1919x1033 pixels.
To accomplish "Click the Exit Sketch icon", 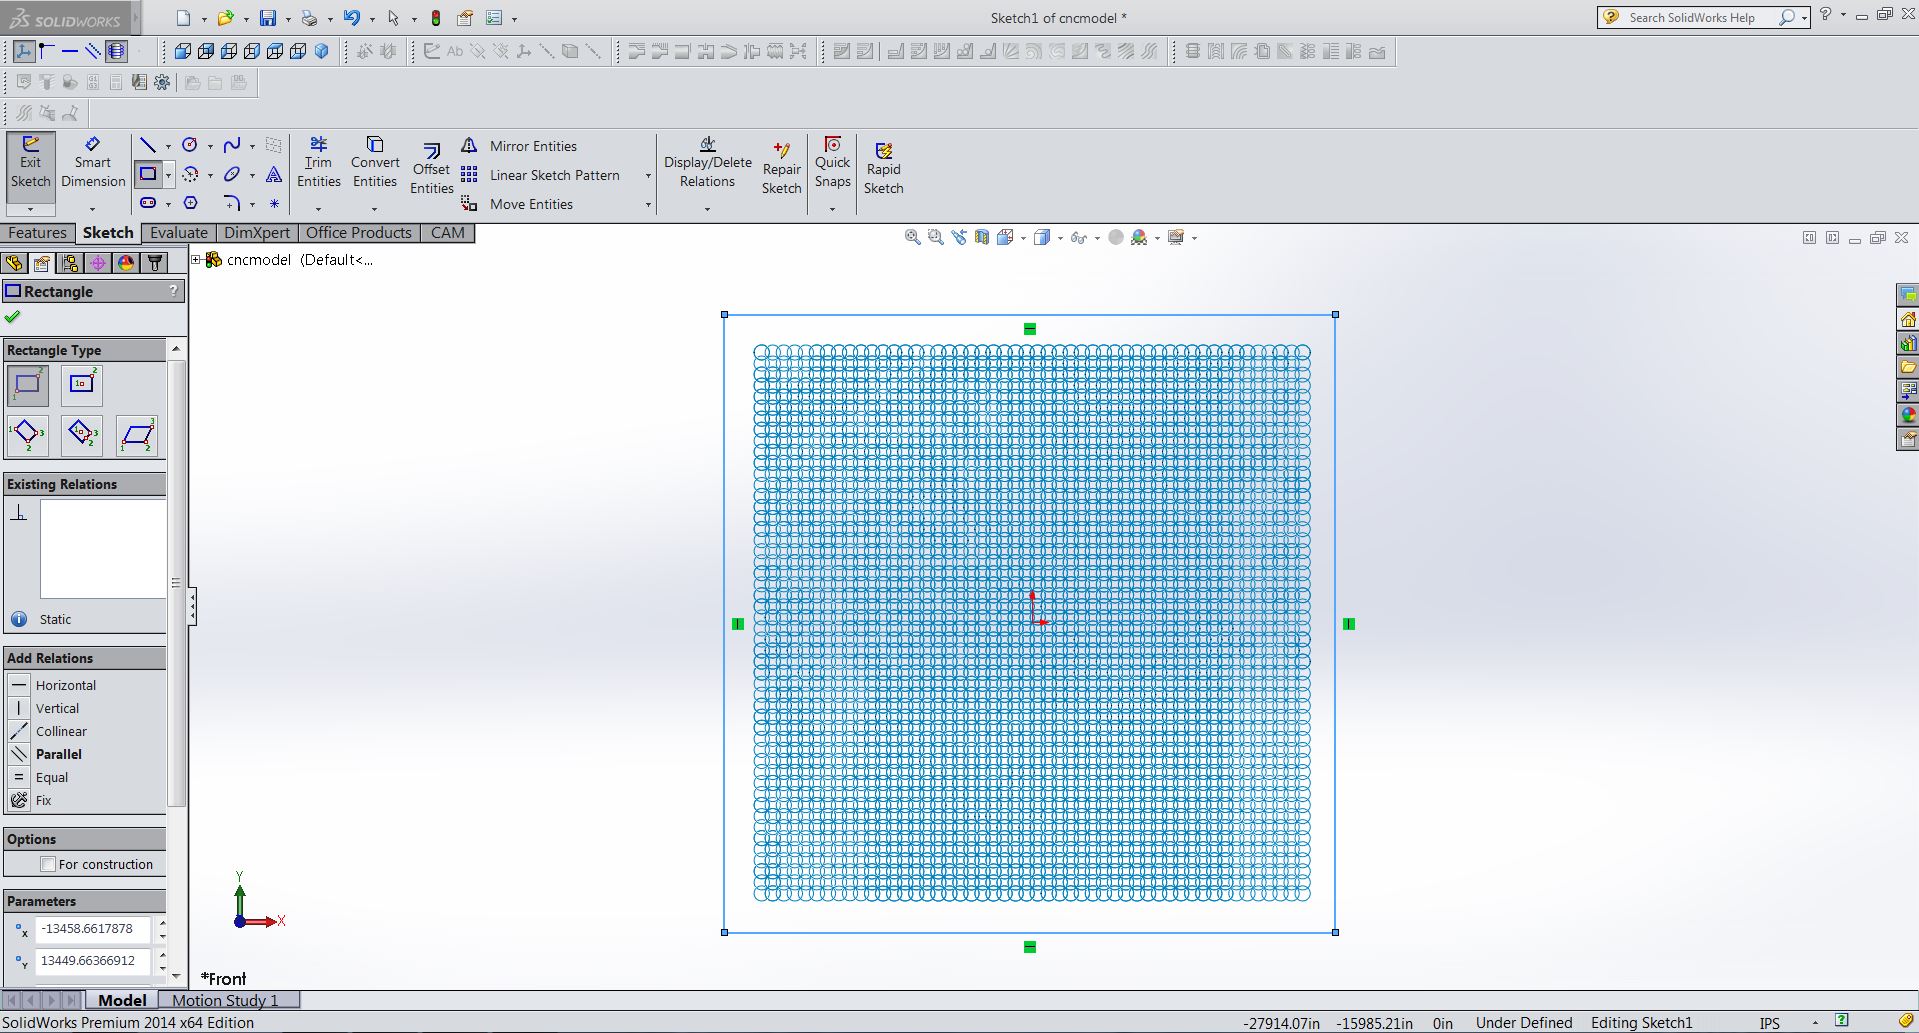I will (30, 165).
